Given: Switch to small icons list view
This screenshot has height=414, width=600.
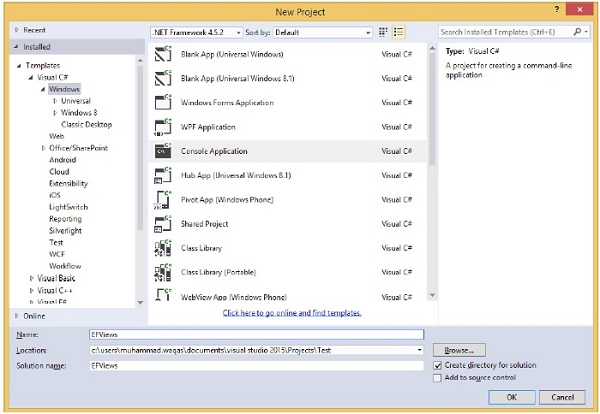Looking at the screenshot, I should click(398, 32).
